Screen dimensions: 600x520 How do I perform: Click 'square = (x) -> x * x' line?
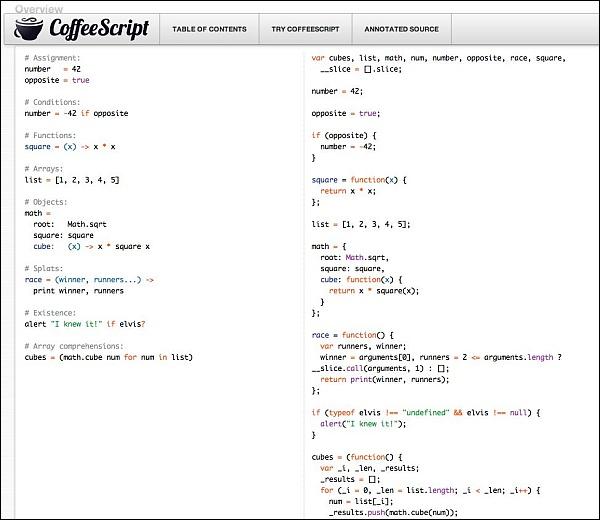tap(70, 147)
